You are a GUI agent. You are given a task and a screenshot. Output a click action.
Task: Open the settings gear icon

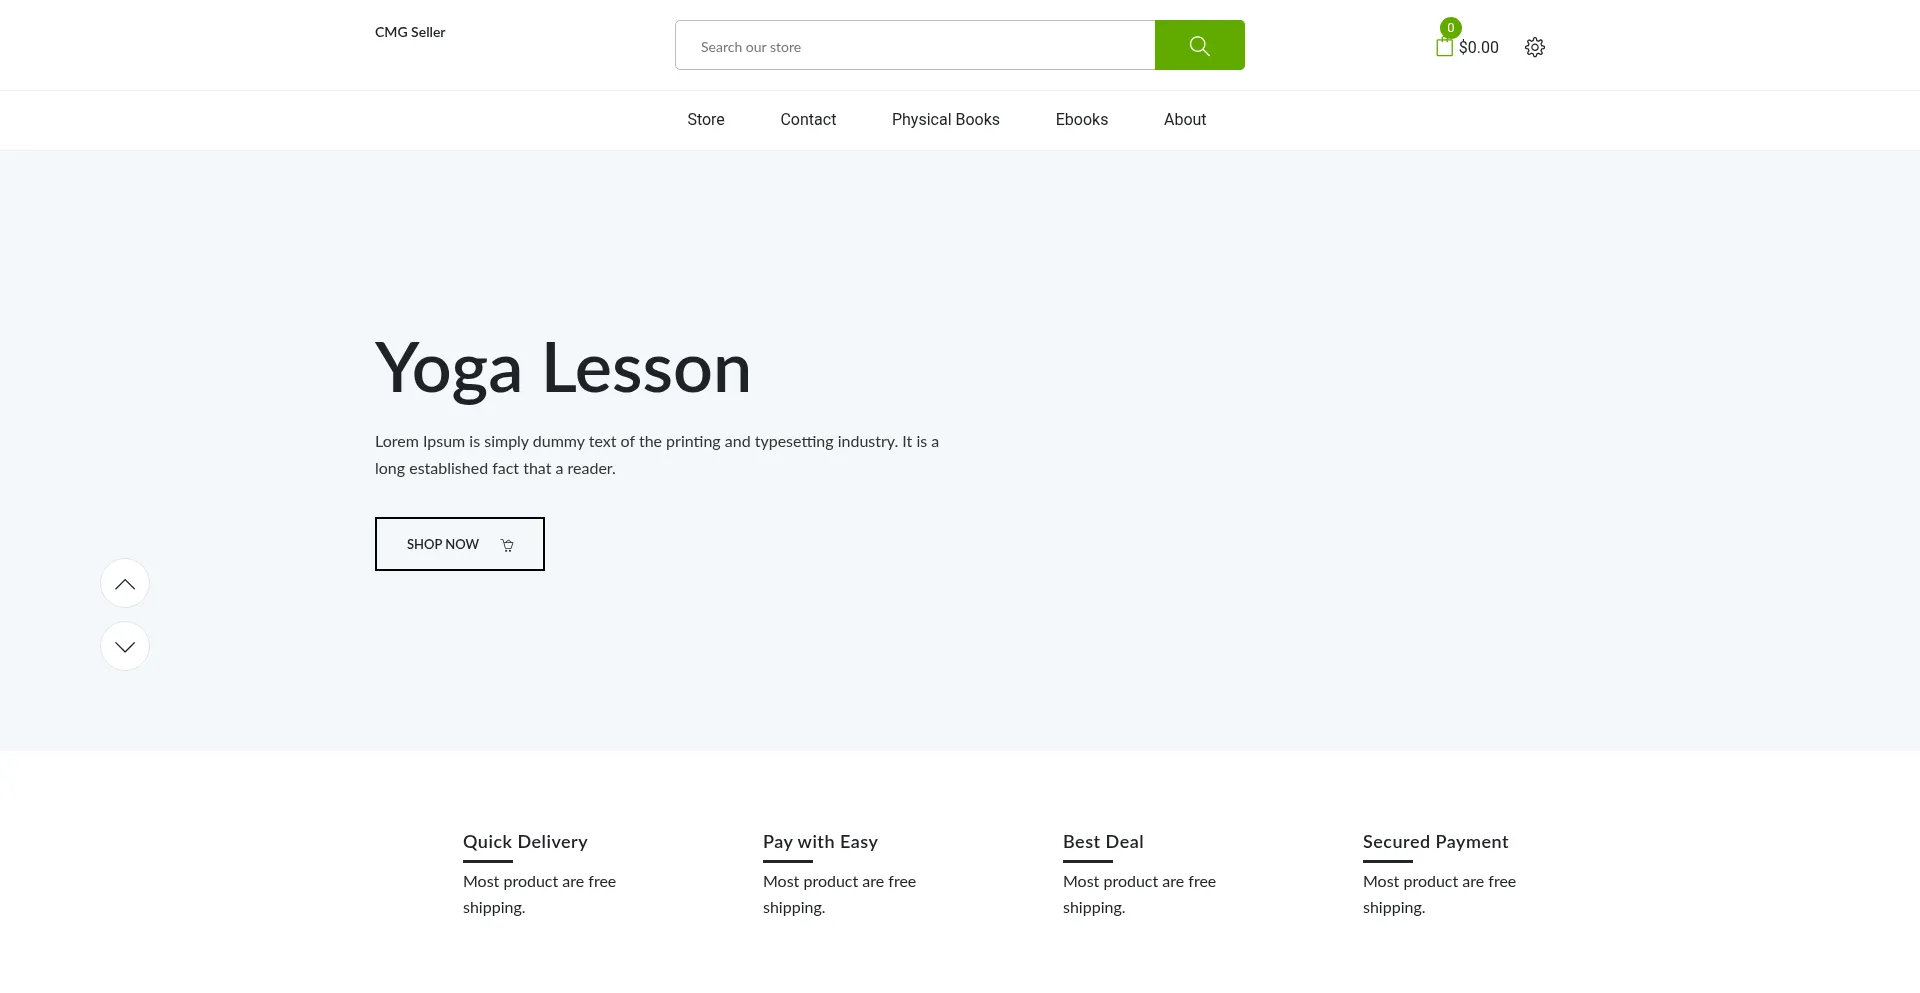pos(1535,47)
